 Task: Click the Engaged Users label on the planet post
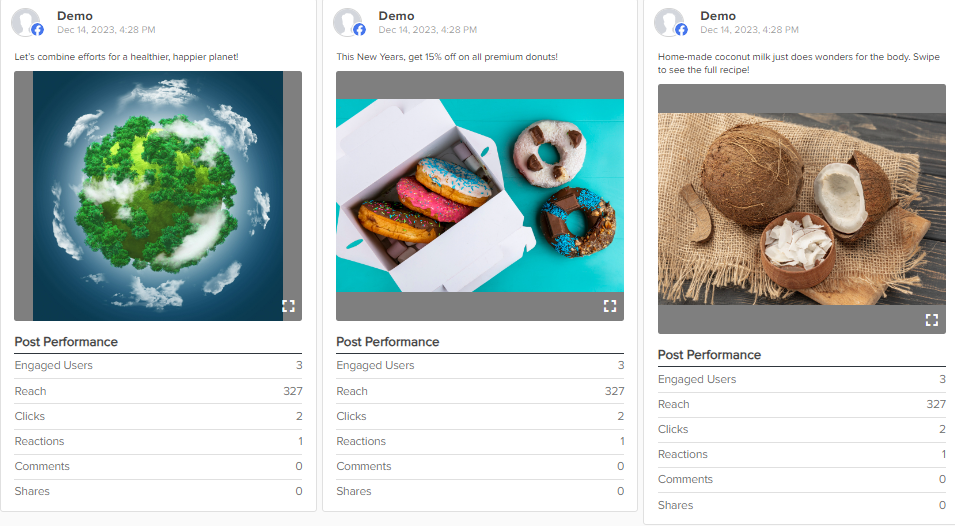coord(54,365)
